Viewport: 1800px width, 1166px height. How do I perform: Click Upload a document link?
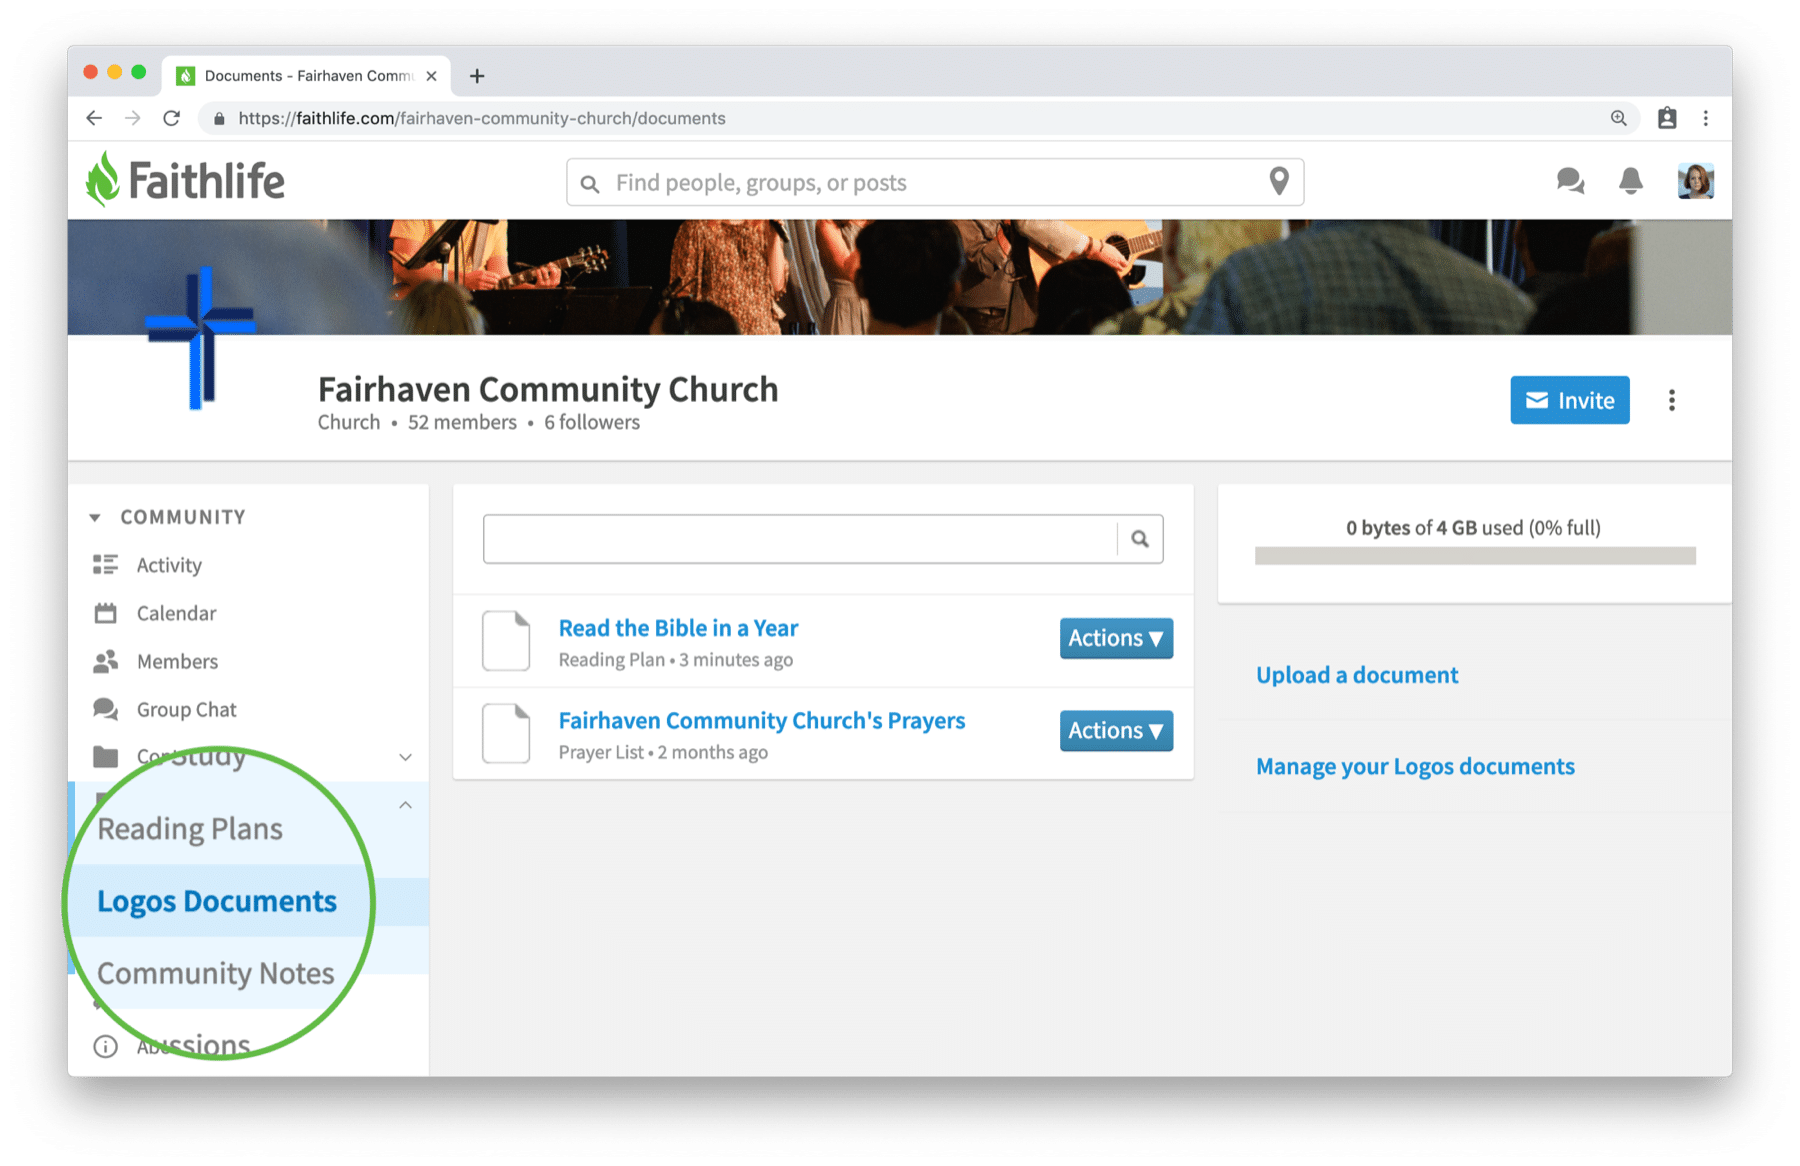point(1357,675)
